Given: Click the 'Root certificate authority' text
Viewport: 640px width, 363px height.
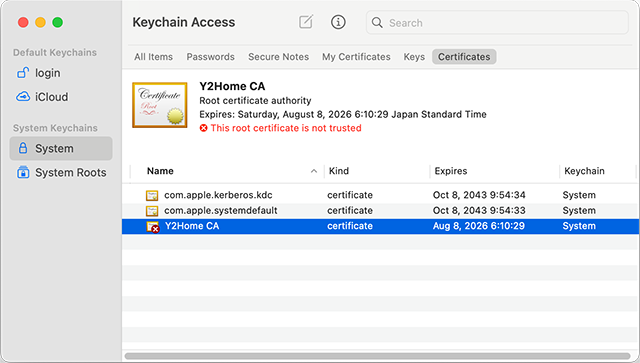Looking at the screenshot, I should [x=255, y=100].
